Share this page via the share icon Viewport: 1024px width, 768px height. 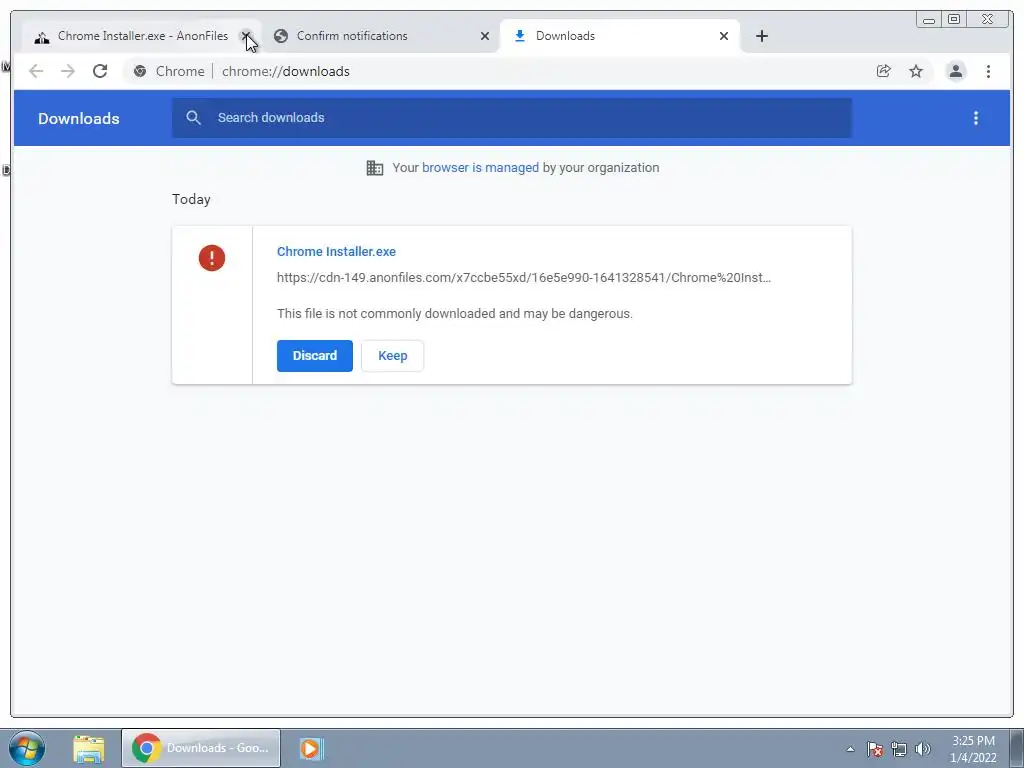pyautogui.click(x=884, y=71)
